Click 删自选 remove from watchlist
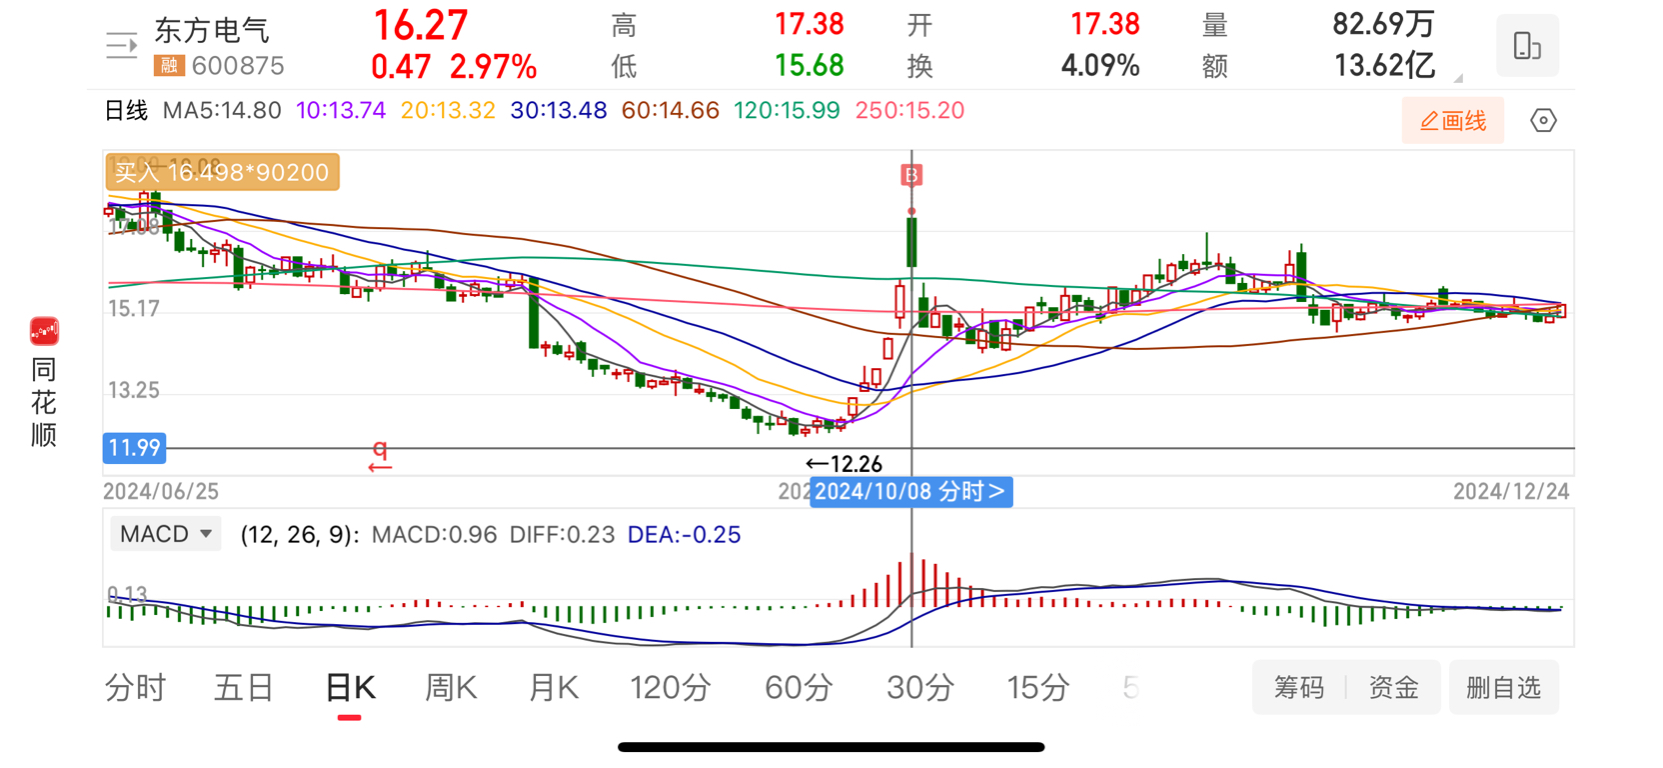 [1503, 688]
